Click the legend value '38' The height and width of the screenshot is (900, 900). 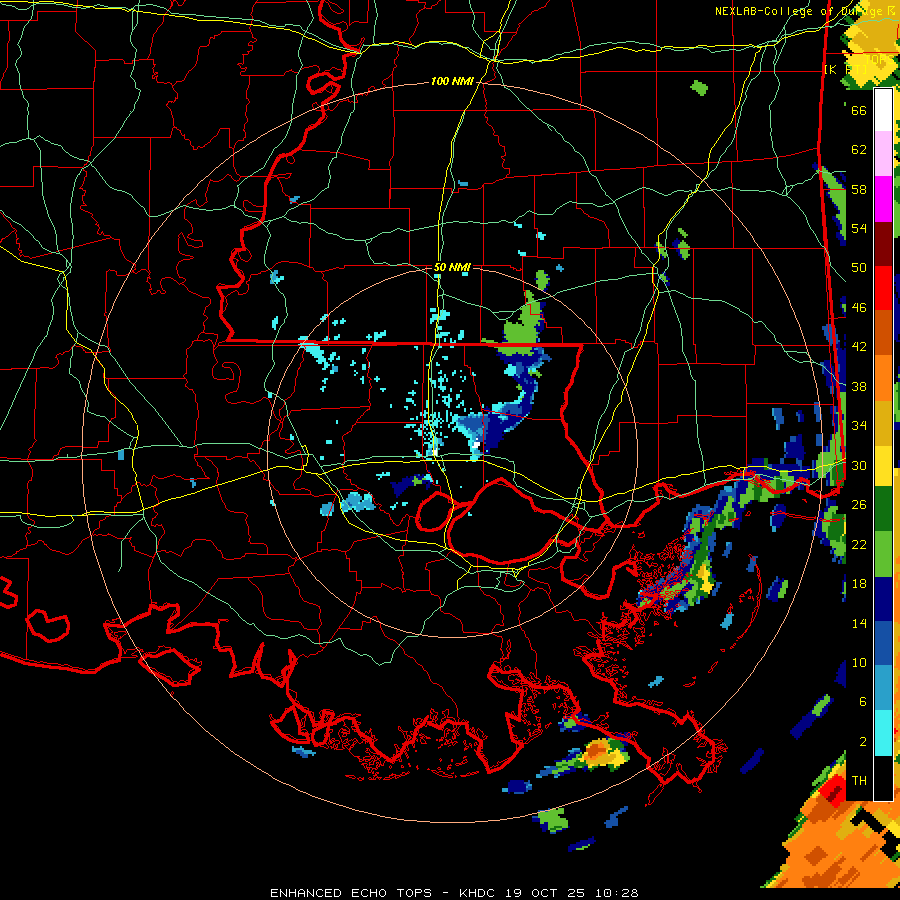pos(859,386)
